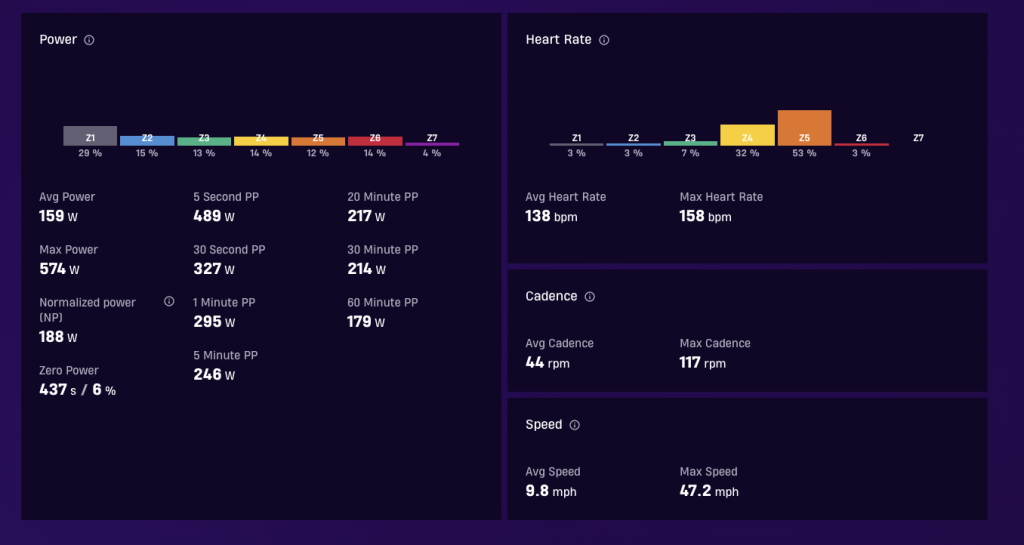Select the orange Z5 power zone bar

[x=318, y=141]
